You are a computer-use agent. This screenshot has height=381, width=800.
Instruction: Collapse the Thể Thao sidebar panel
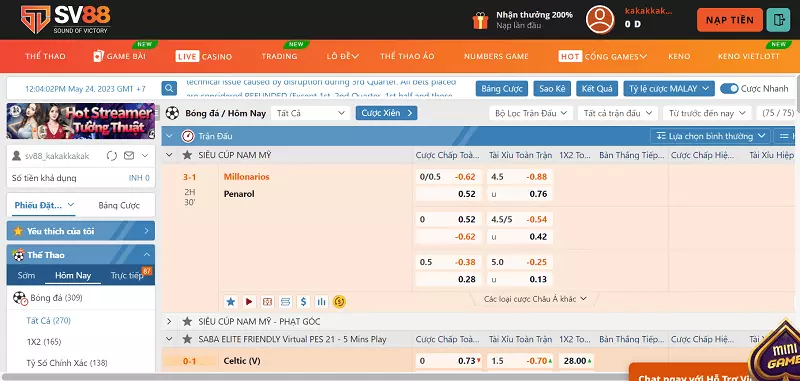146,255
